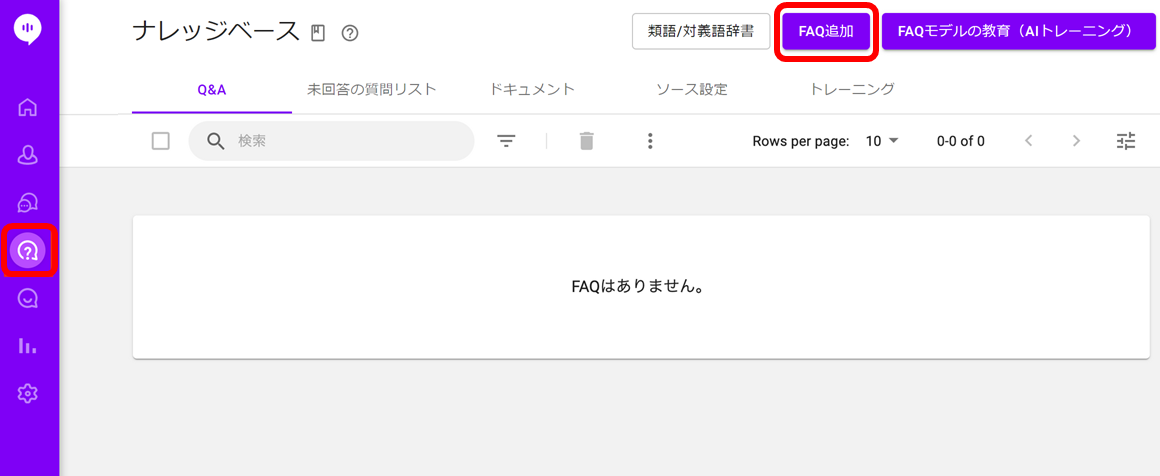Open the user/contacts icon in sidebar
The width and height of the screenshot is (1160, 476).
tap(28, 155)
